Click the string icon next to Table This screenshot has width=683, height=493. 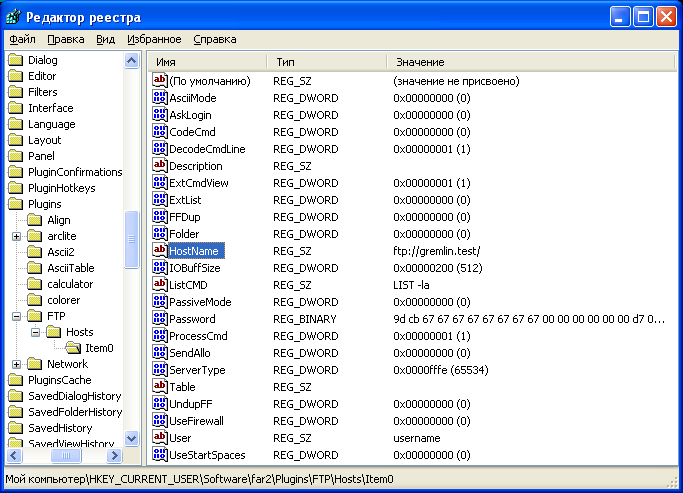160,386
